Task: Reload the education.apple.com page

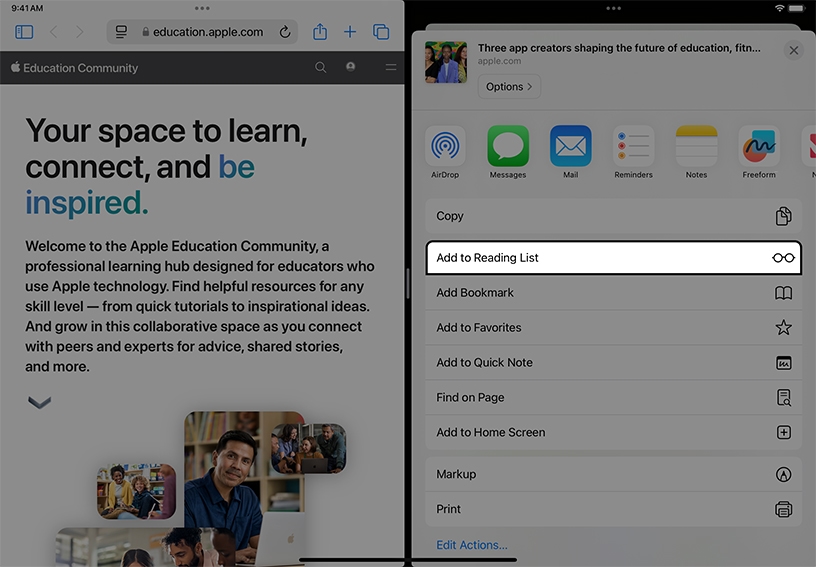Action: pos(285,32)
